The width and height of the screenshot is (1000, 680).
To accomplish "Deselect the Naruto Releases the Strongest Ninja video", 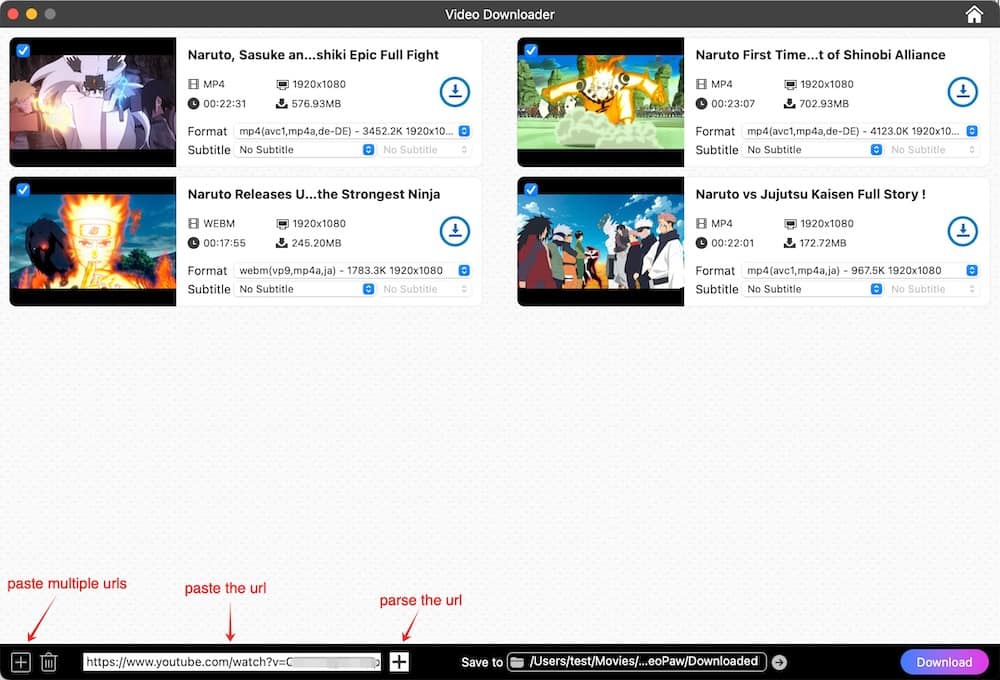I will (x=23, y=189).
